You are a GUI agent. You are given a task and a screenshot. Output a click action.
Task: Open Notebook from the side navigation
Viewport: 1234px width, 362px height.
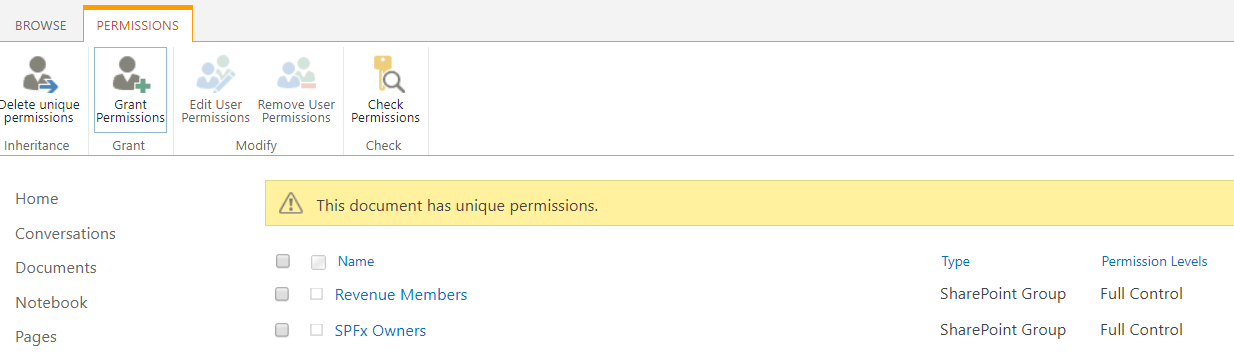click(x=51, y=303)
